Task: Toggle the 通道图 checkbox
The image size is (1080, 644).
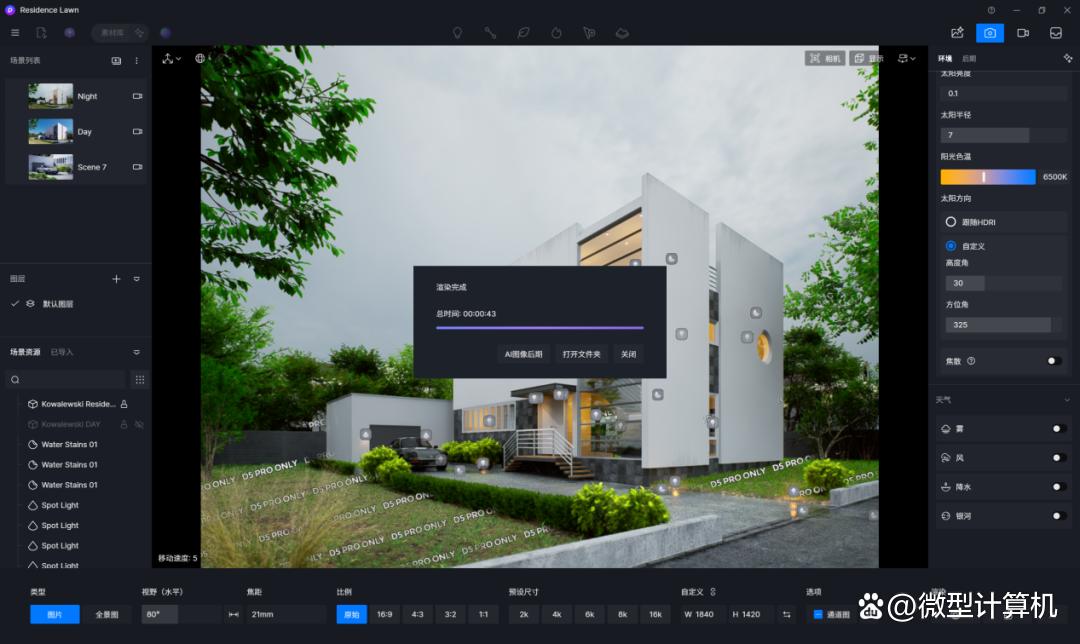Action: 818,614
